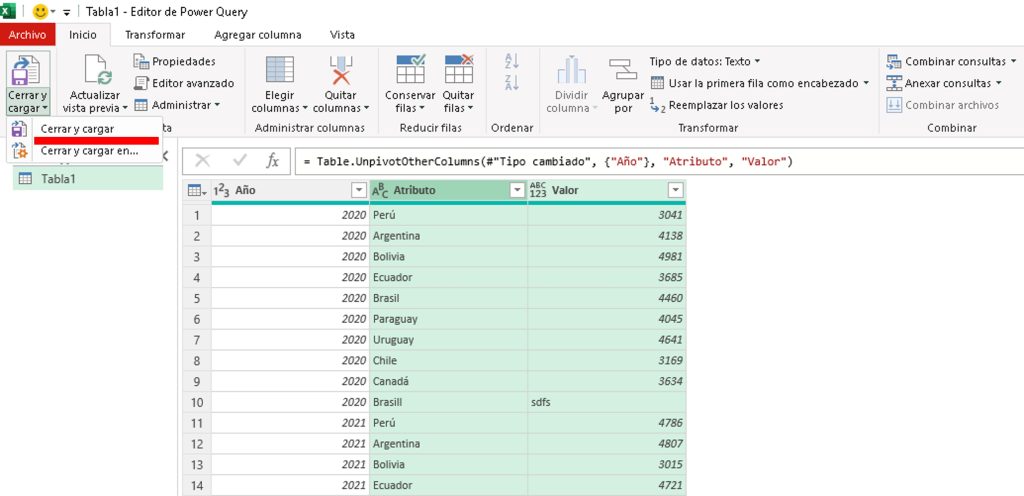Click the Brasill cell in row 10
Screen dimensions: 1024x496
[448, 402]
